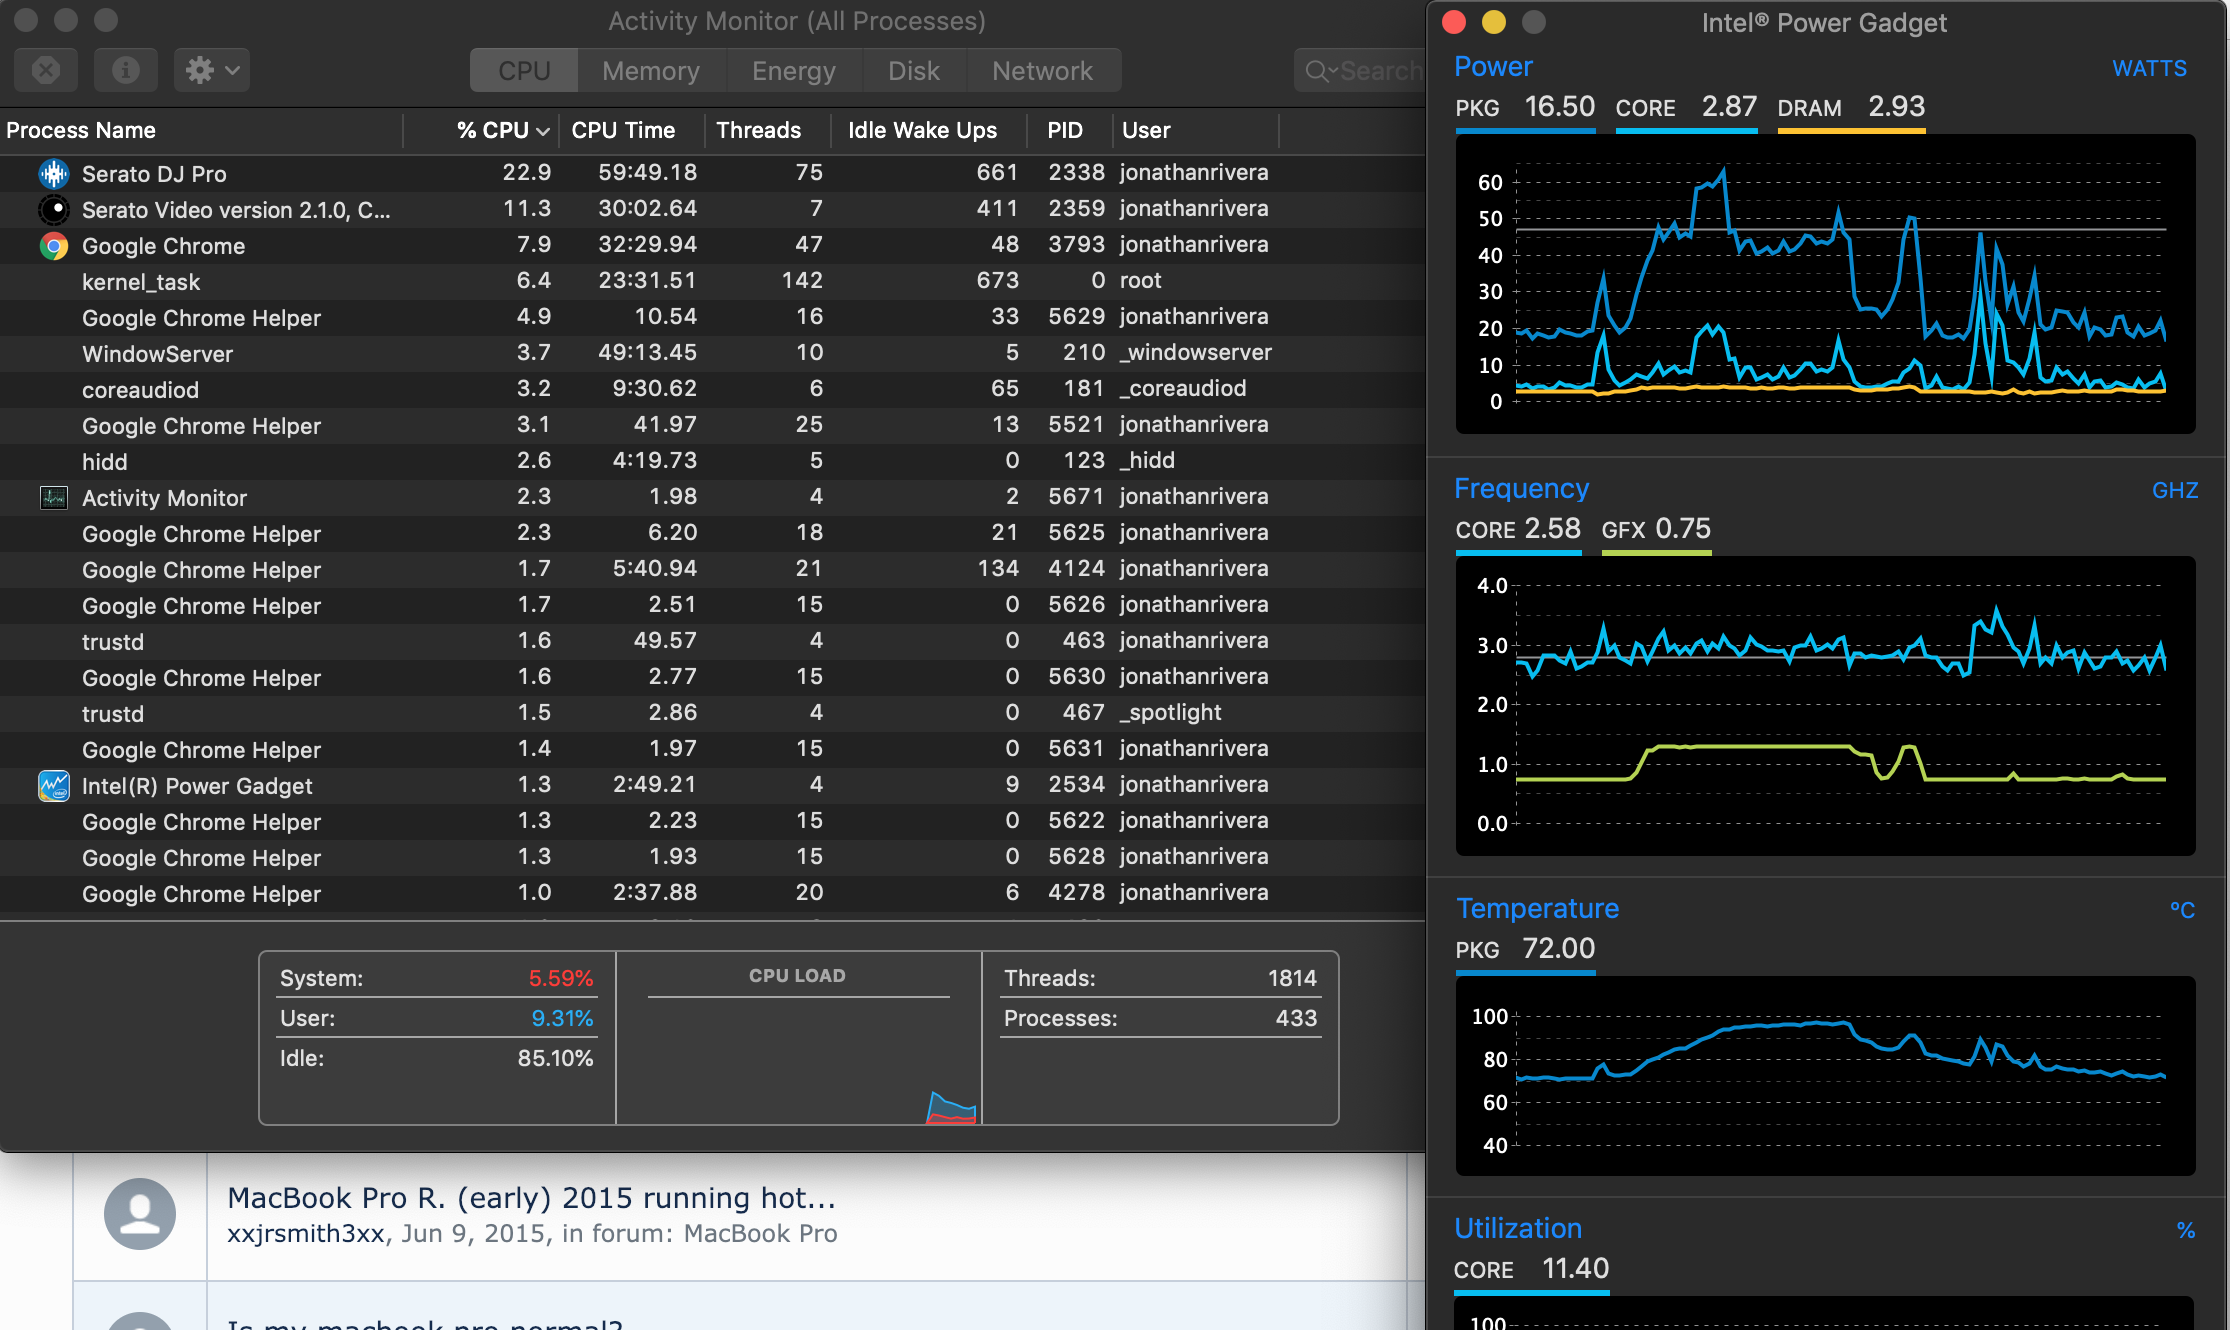The height and width of the screenshot is (1330, 2230).
Task: Click the CORE utilization reading 11.40
Action: coord(1575,1269)
